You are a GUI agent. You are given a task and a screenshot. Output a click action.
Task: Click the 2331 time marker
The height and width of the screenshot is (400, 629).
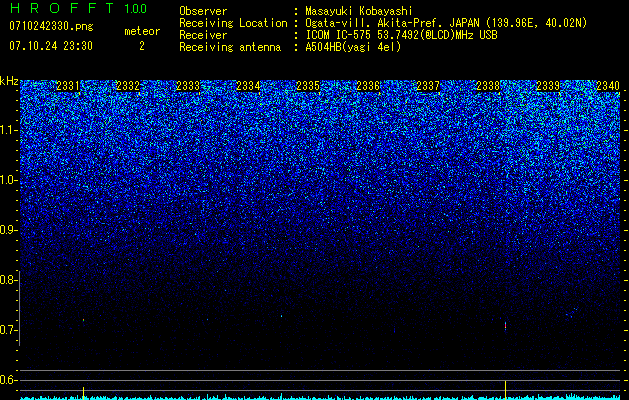(x=68, y=86)
